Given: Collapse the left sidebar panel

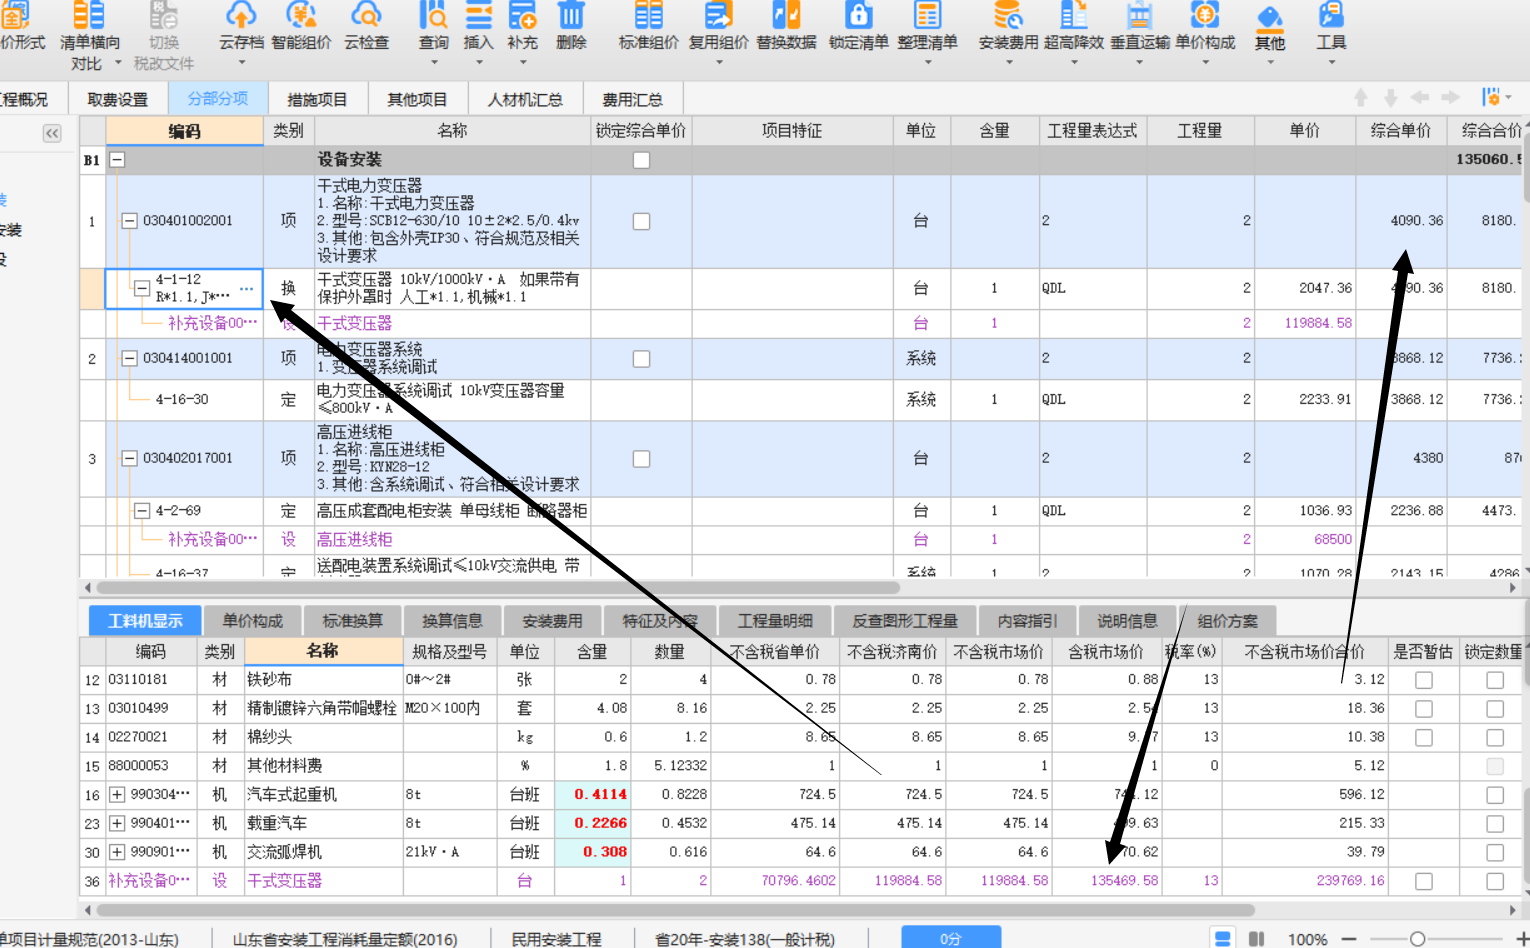Looking at the screenshot, I should (x=52, y=133).
